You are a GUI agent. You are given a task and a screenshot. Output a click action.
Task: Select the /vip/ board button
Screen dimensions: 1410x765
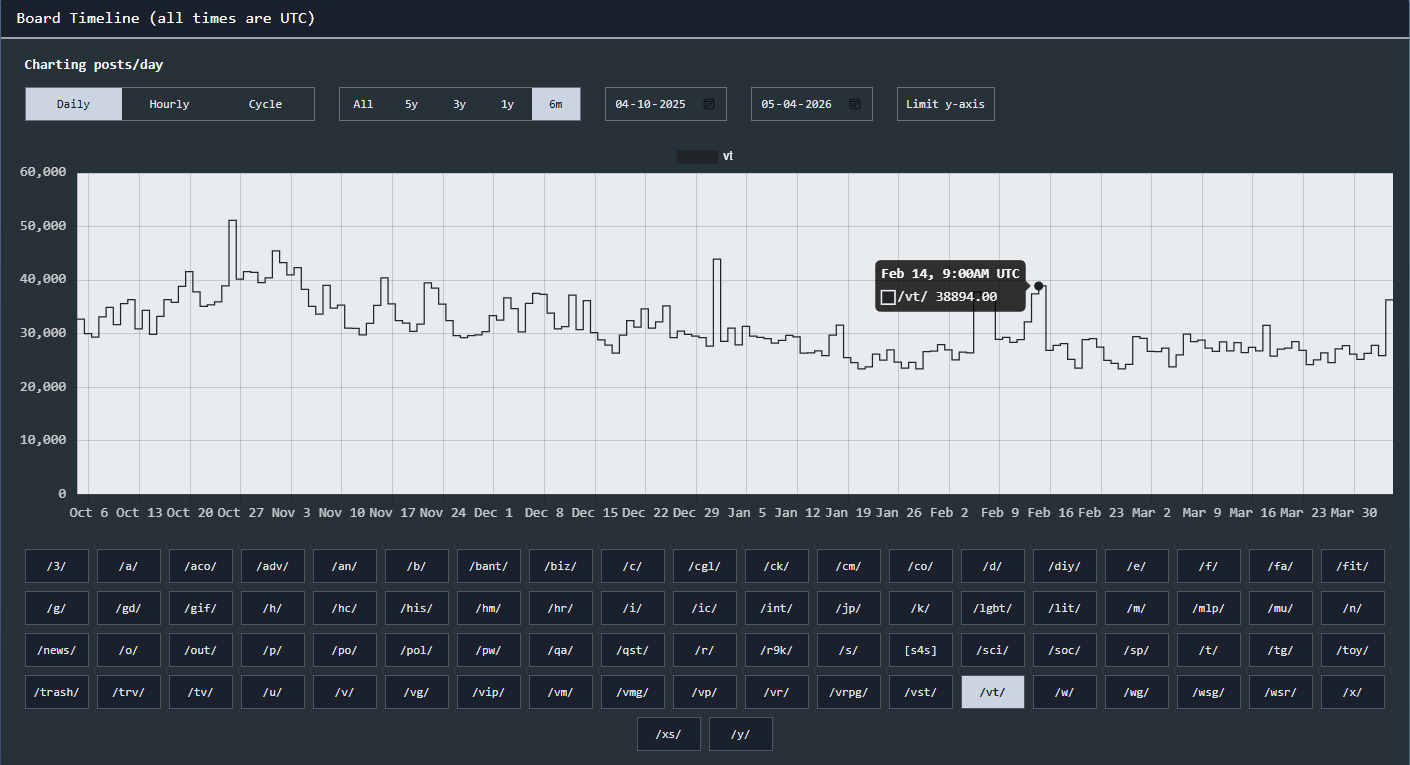pos(489,692)
